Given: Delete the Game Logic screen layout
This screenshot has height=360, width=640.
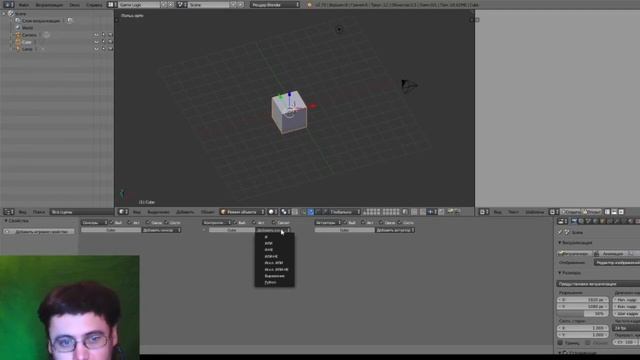Looking at the screenshot, I should (171, 4).
